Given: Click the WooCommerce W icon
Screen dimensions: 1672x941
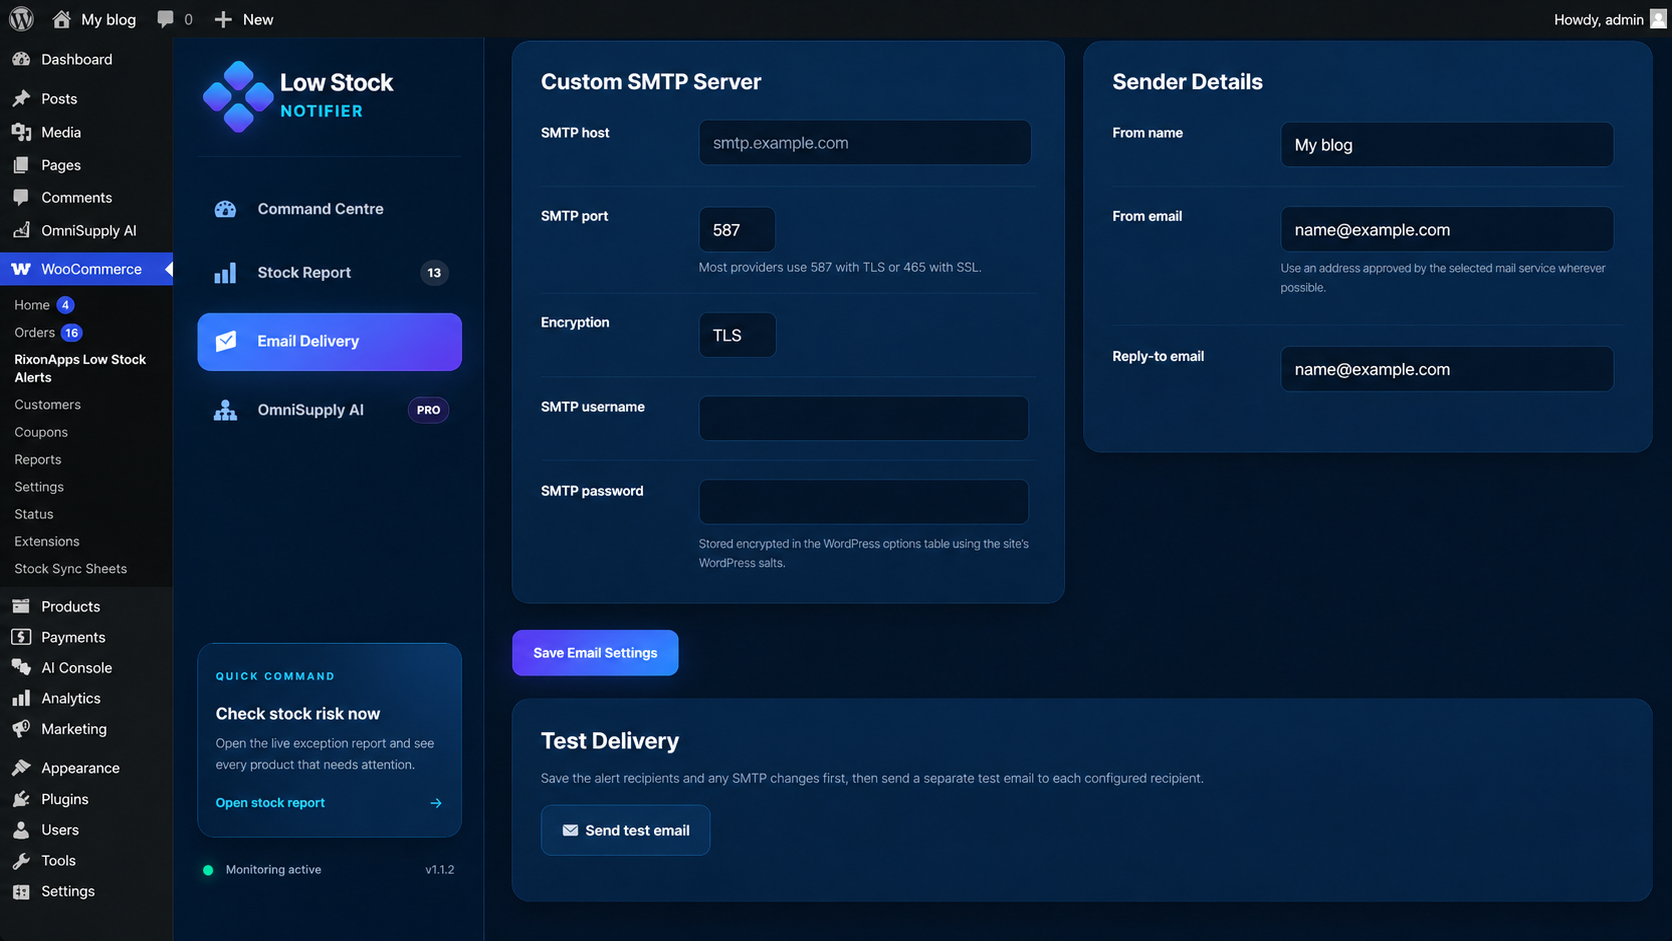Looking at the screenshot, I should 21,269.
